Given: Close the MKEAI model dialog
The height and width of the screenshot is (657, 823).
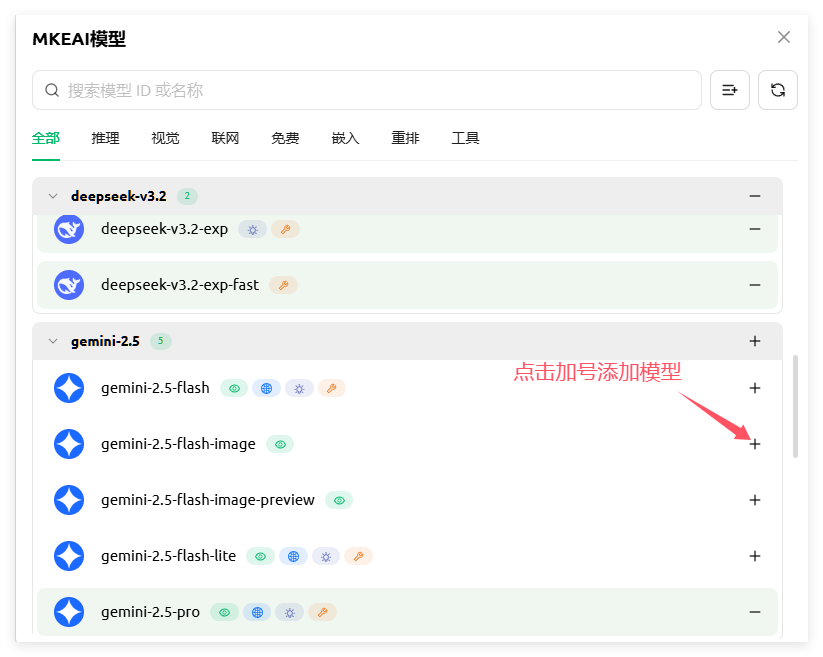Looking at the screenshot, I should [x=784, y=37].
